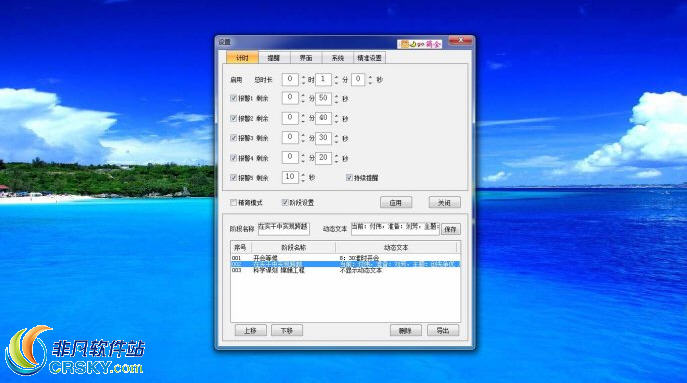Toggle the 阶段设置 checkbox

(285, 202)
